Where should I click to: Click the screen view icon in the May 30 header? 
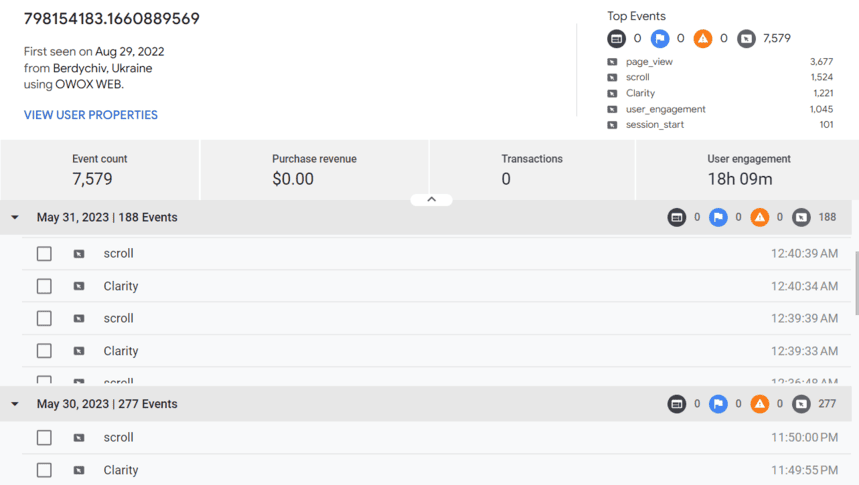(x=677, y=404)
